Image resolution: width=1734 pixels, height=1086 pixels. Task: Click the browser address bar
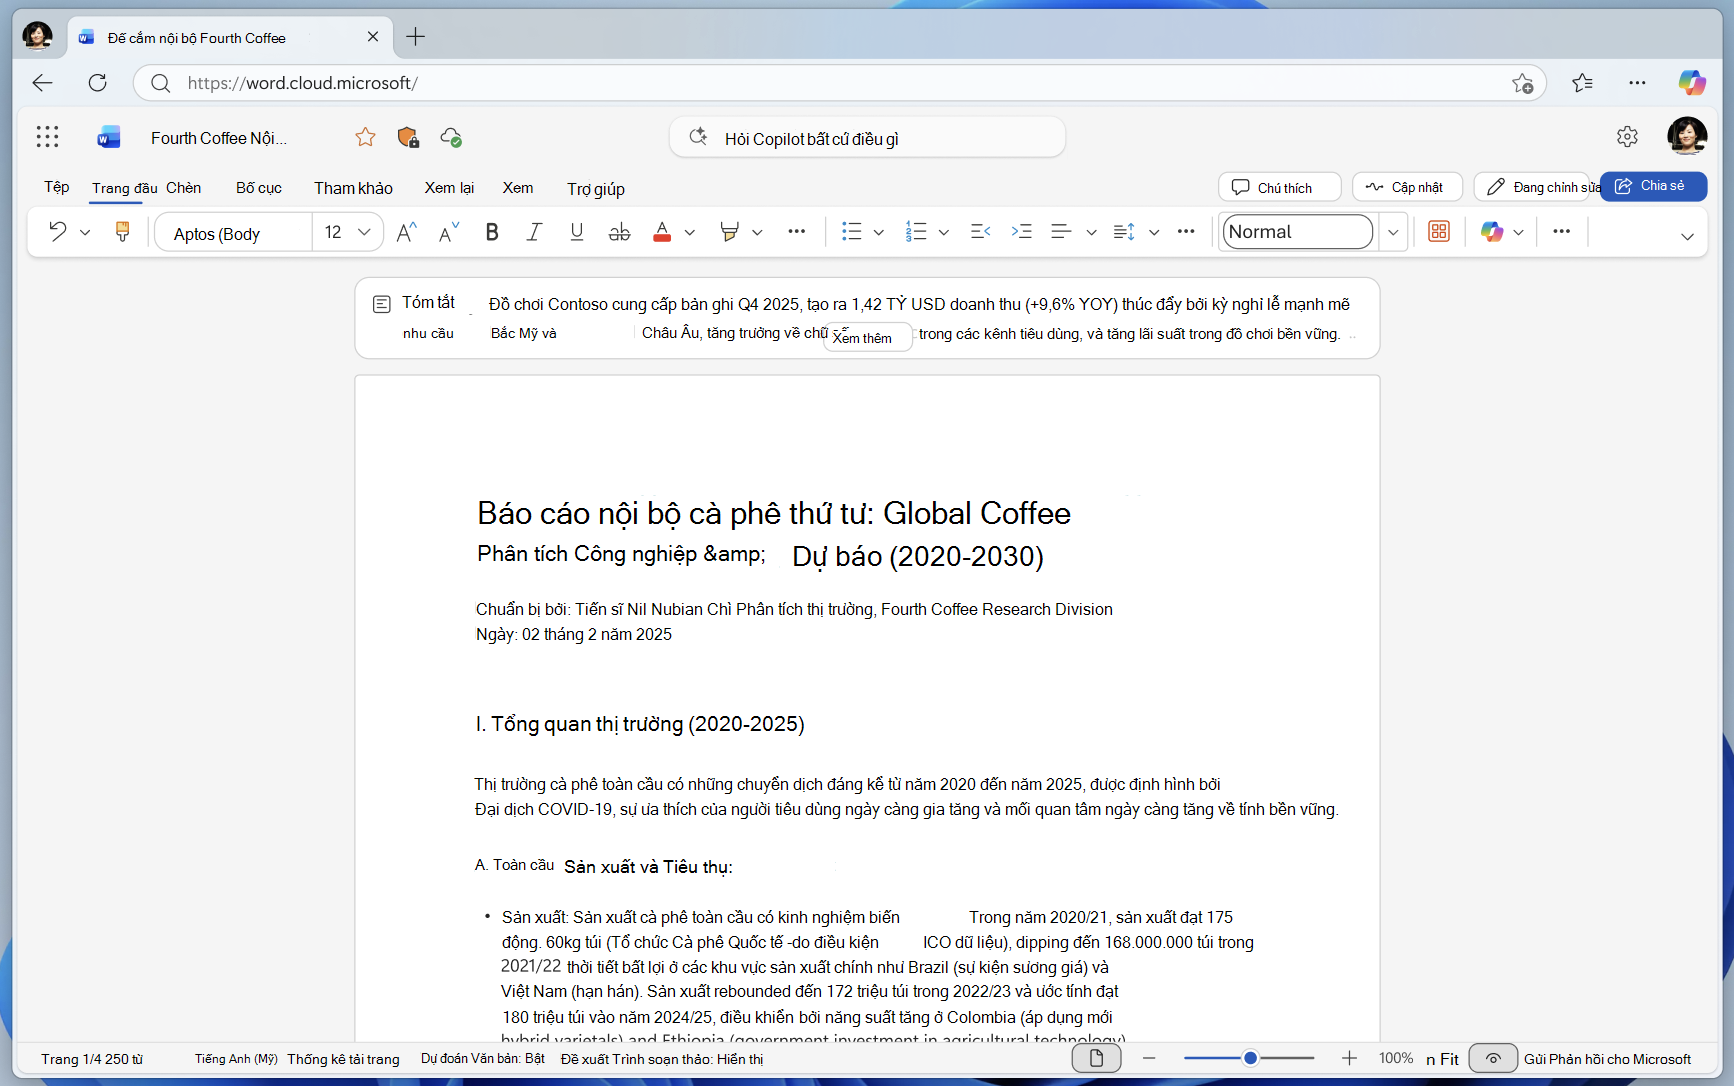point(840,83)
